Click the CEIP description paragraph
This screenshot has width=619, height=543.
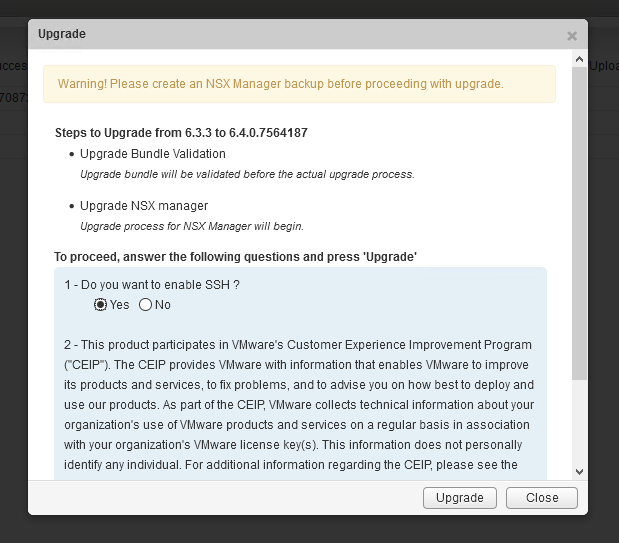point(299,405)
